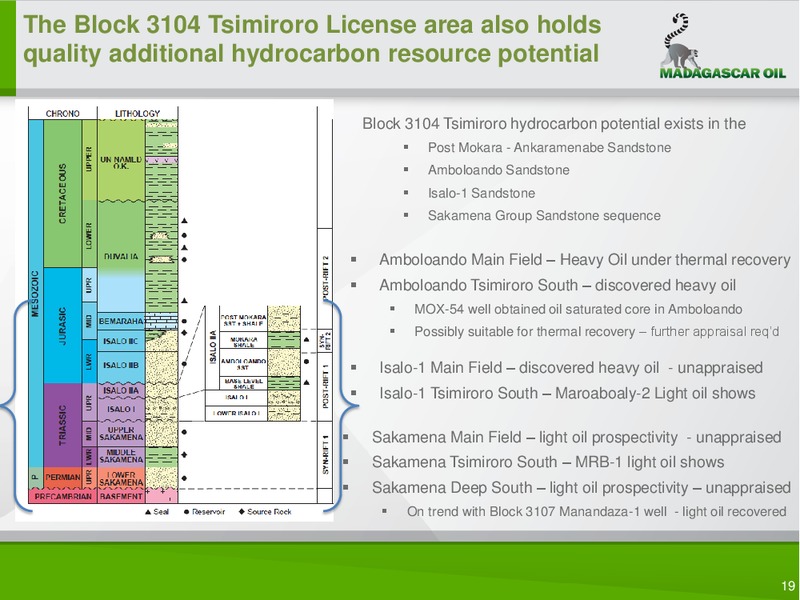Click the slide title text
The height and width of the screenshot is (600, 800).
pos(312,39)
